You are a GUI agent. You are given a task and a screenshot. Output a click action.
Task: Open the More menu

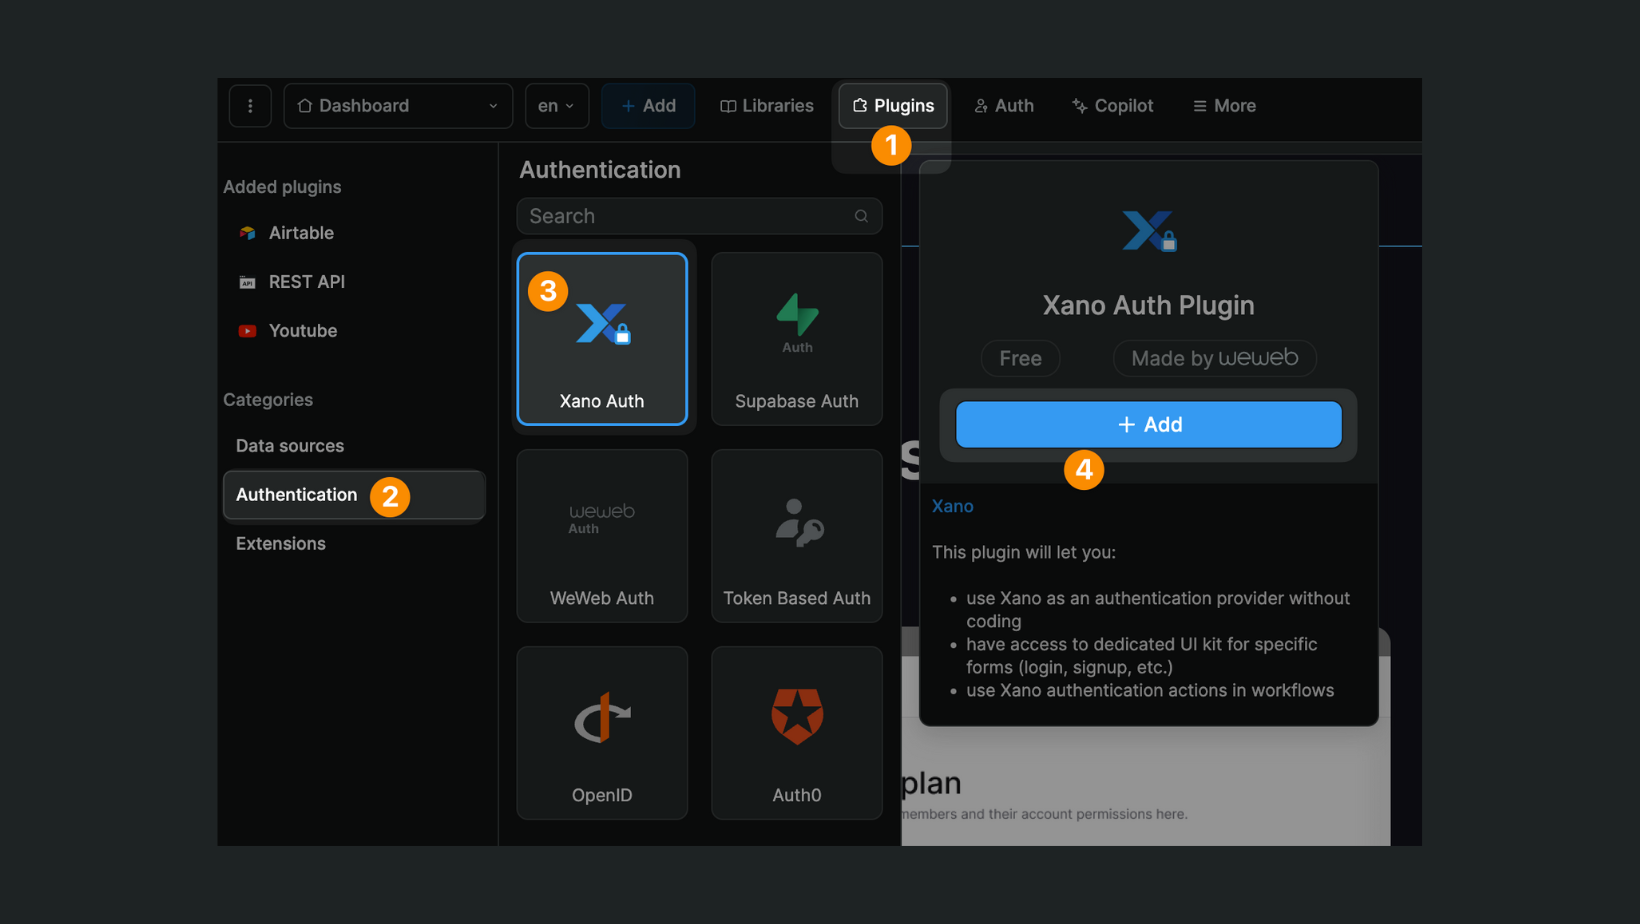(x=1223, y=105)
